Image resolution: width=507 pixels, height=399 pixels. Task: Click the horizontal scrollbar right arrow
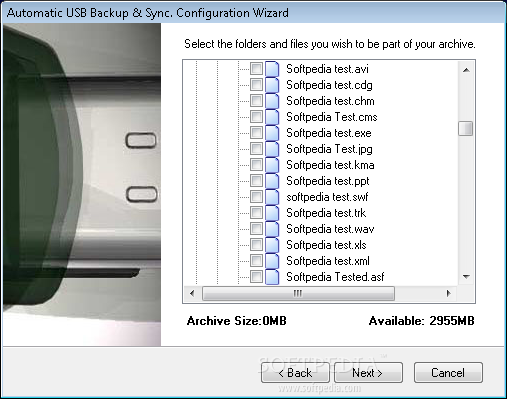coord(449,293)
